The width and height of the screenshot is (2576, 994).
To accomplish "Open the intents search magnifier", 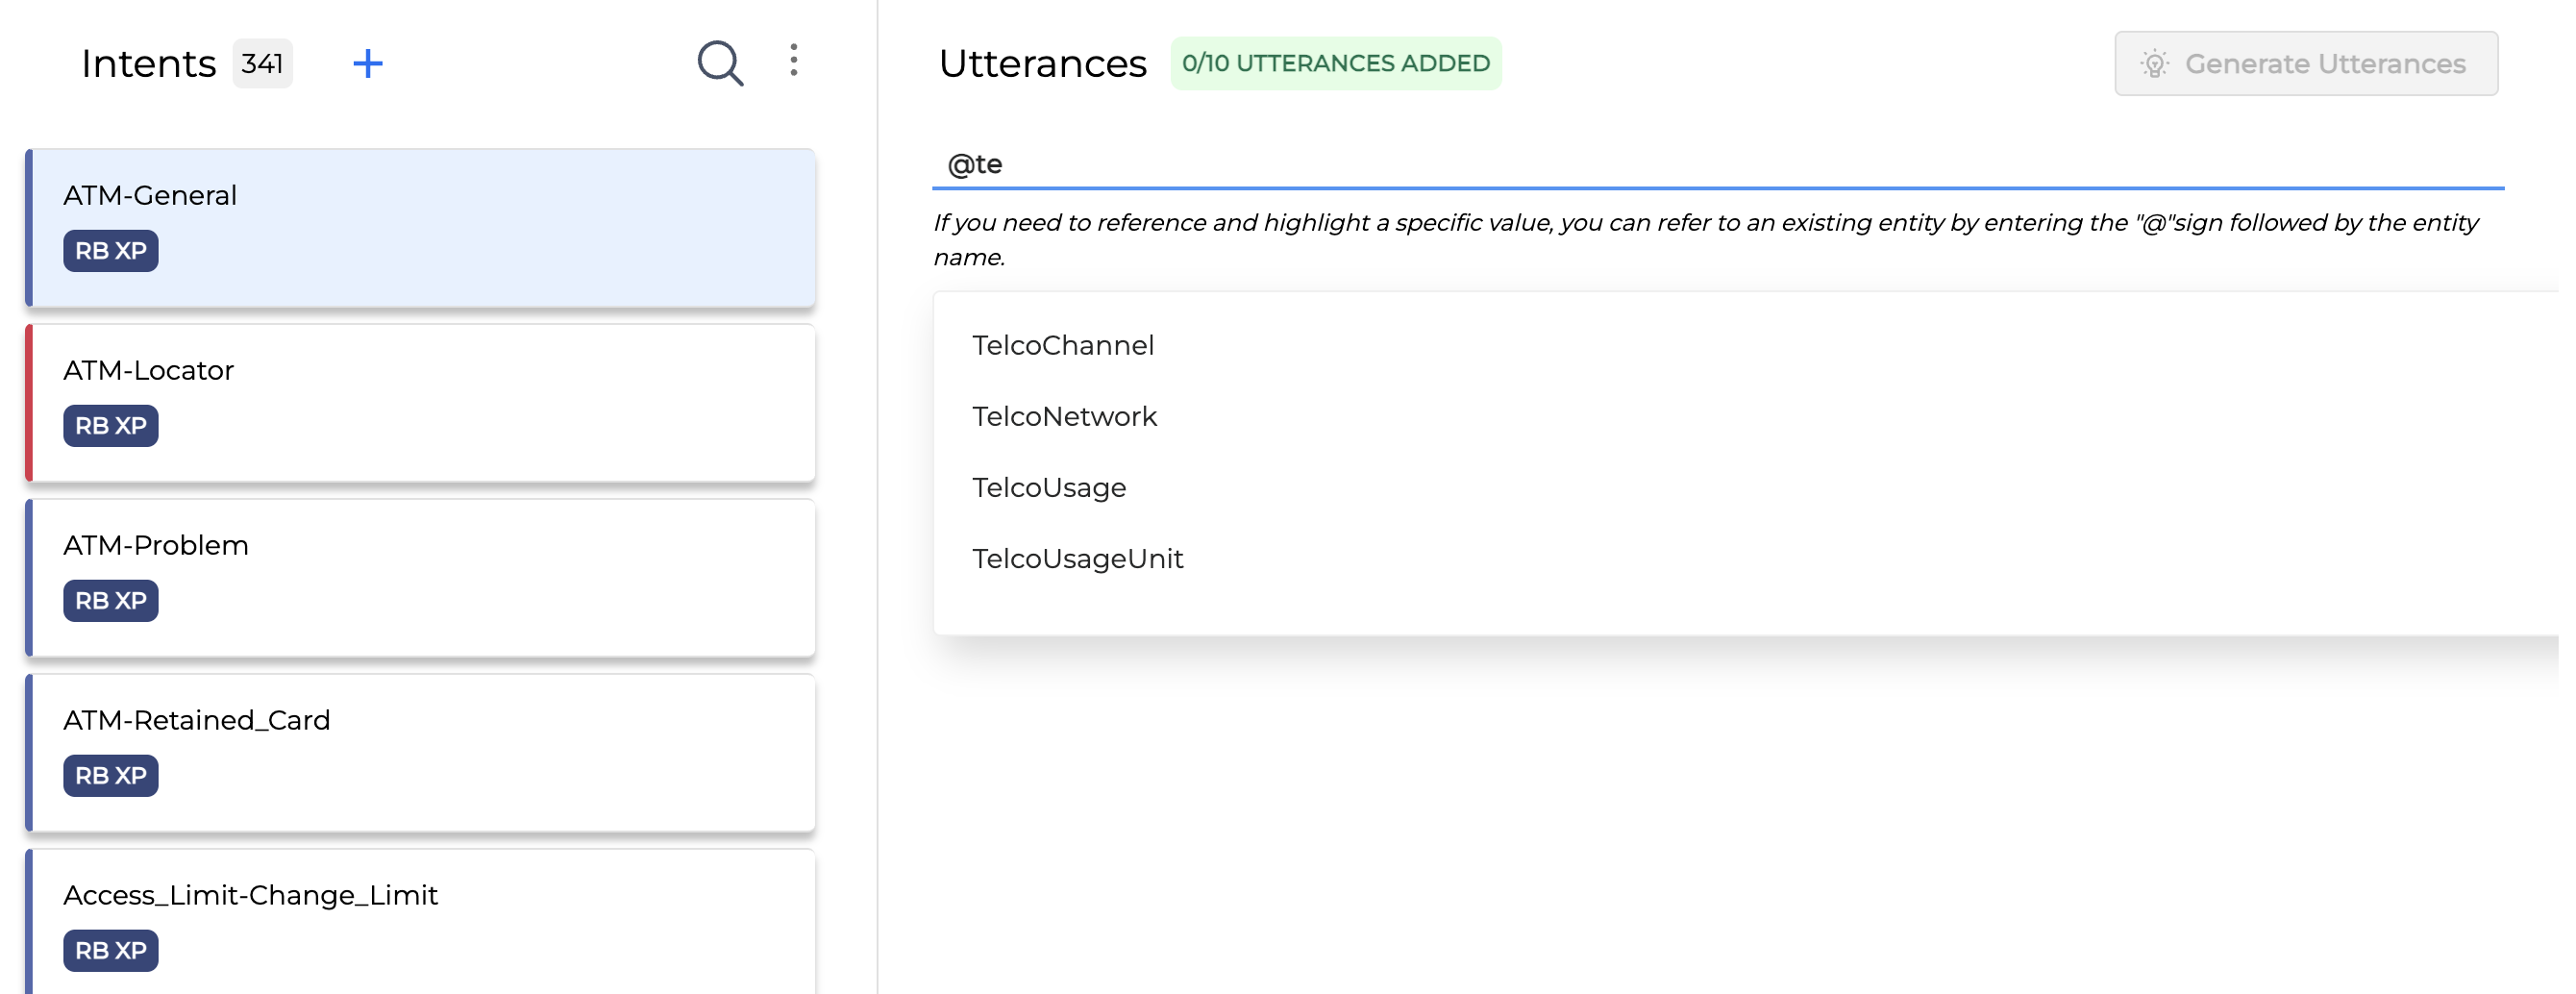I will [719, 64].
